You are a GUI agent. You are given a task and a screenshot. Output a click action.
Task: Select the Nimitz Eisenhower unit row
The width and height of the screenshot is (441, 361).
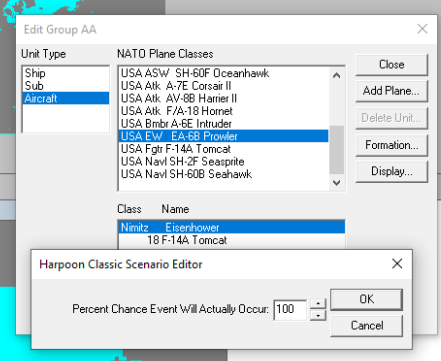[x=232, y=227]
